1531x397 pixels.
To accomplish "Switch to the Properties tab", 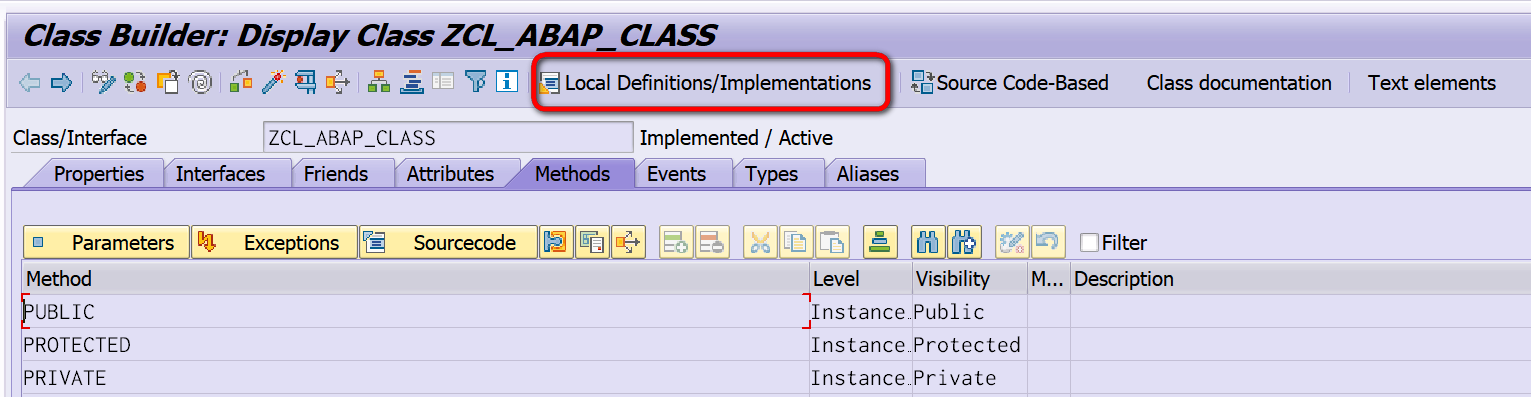I will [x=98, y=173].
